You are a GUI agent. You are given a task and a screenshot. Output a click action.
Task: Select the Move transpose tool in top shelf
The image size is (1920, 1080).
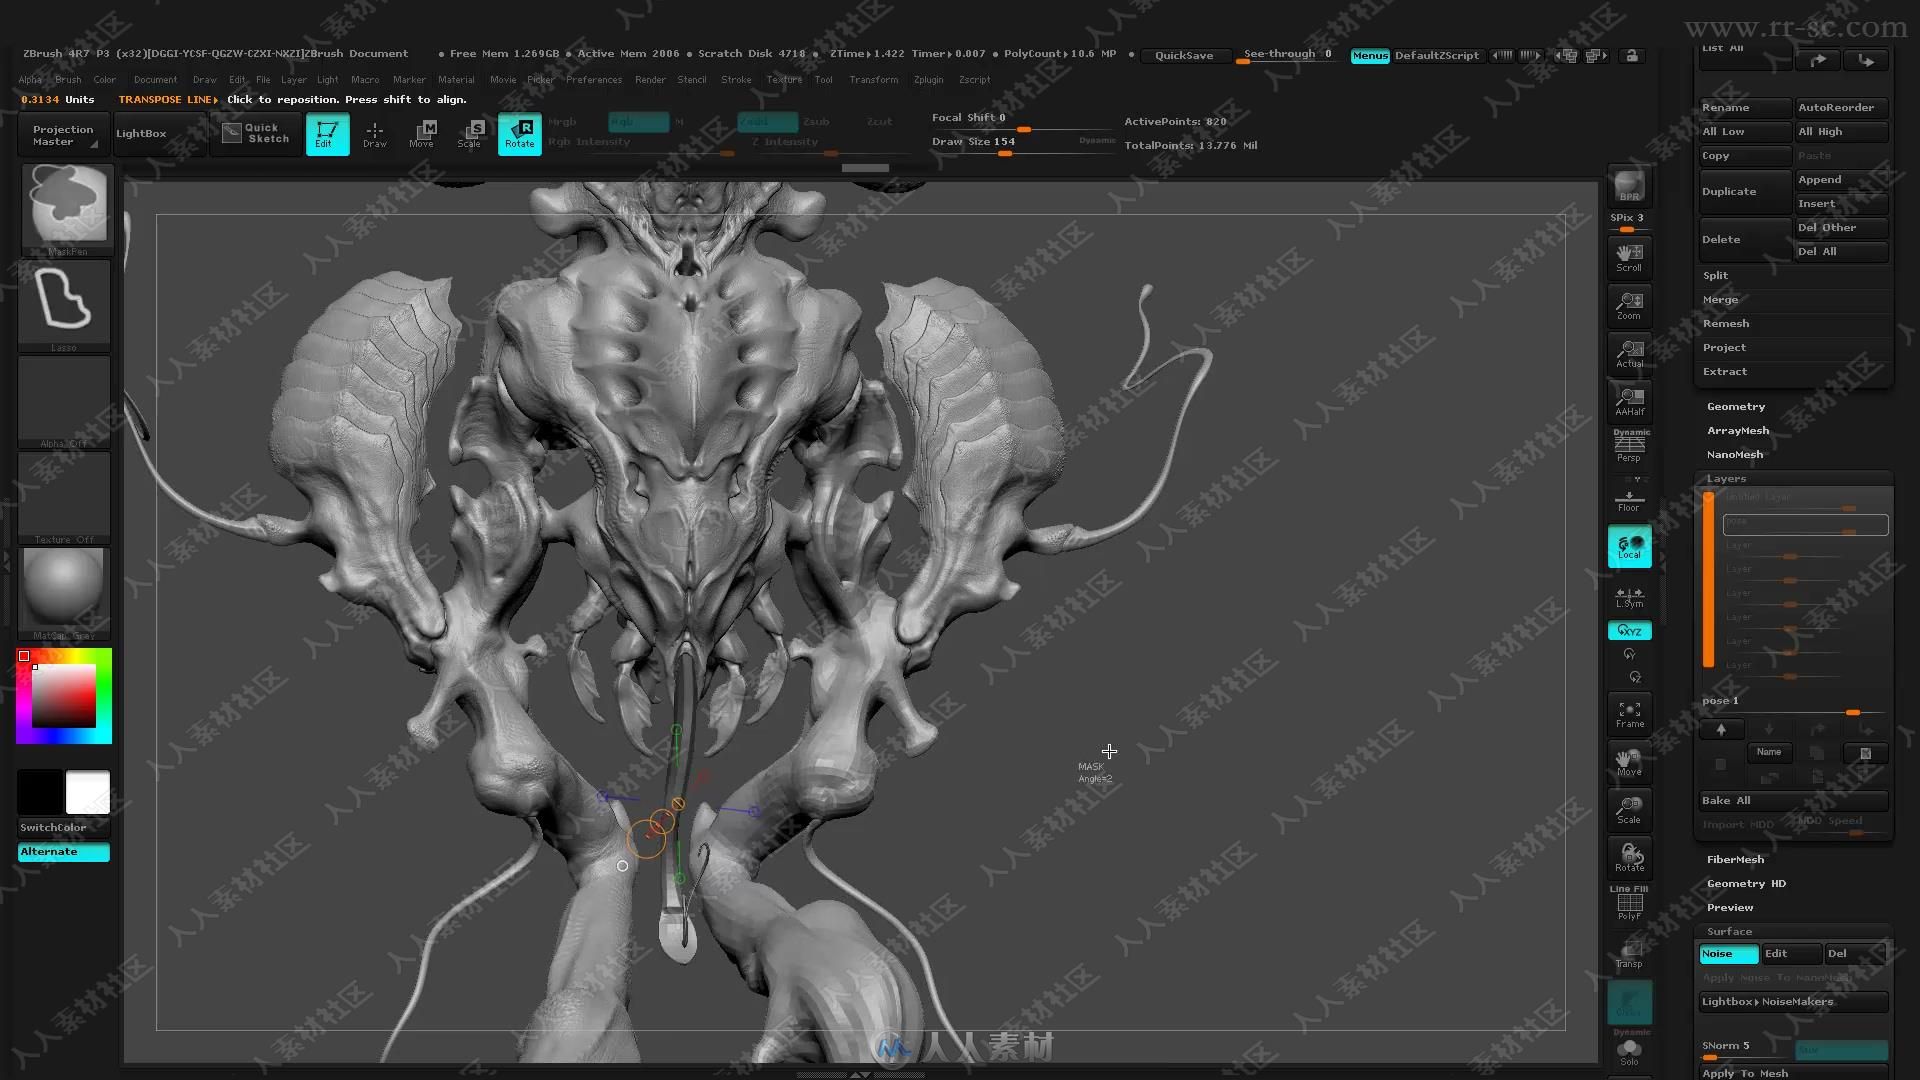pyautogui.click(x=423, y=133)
